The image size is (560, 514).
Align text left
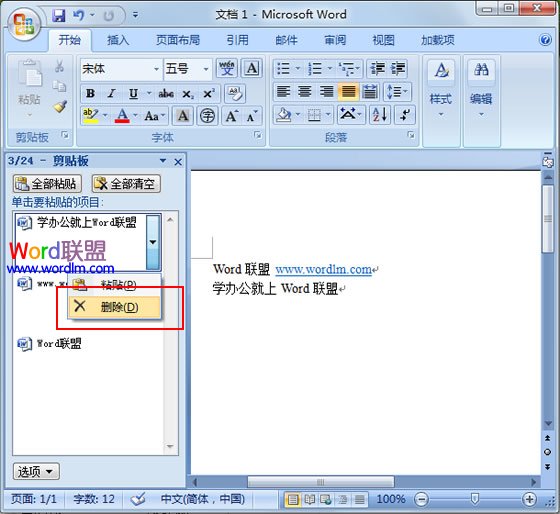(284, 91)
